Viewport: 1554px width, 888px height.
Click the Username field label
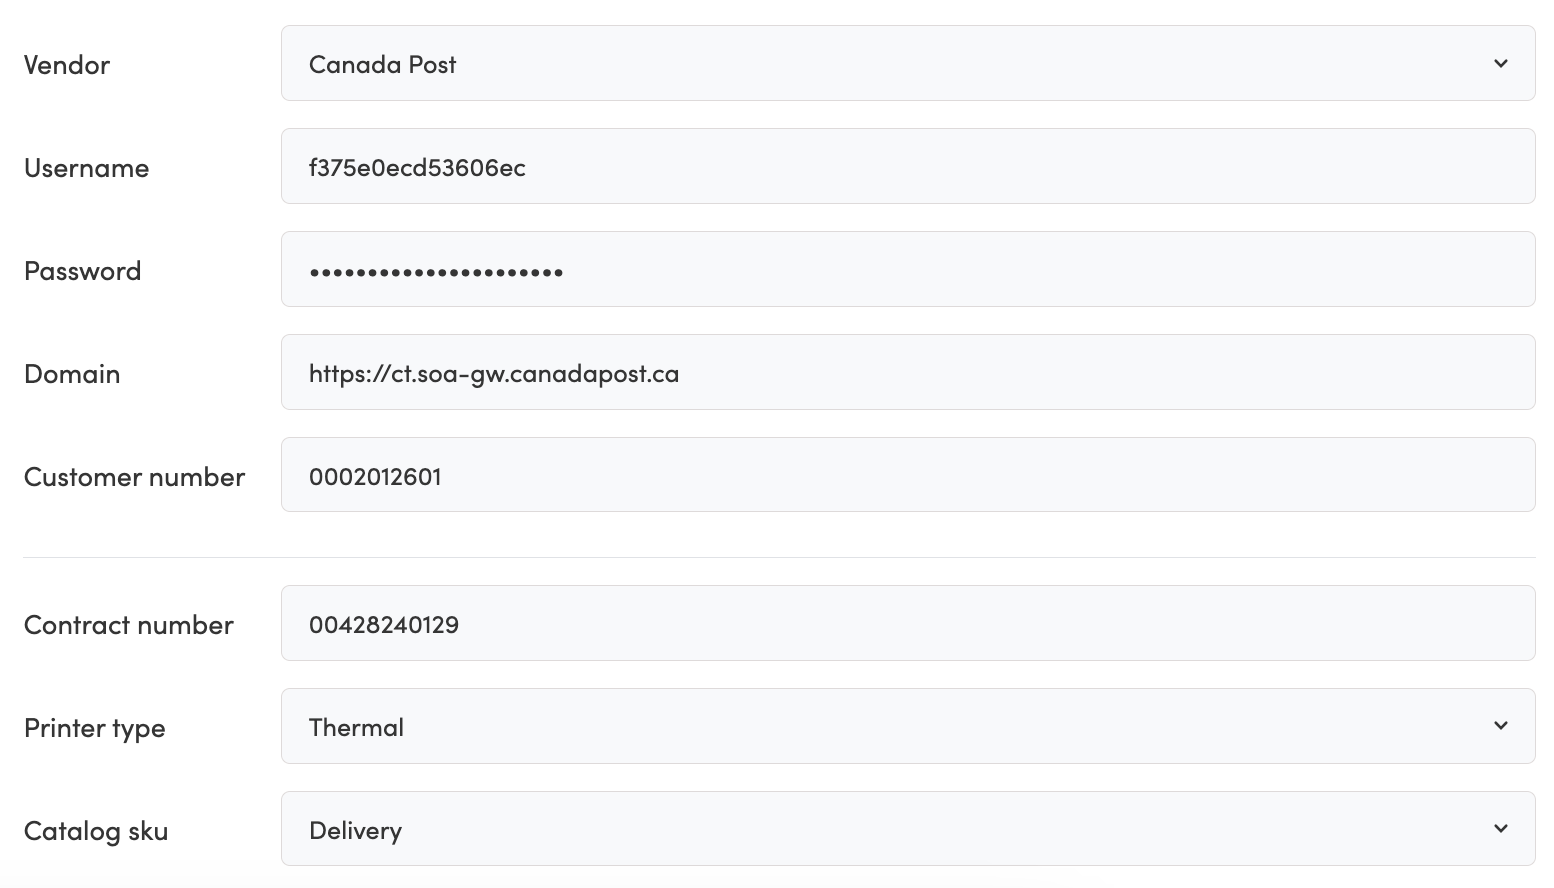coord(87,168)
